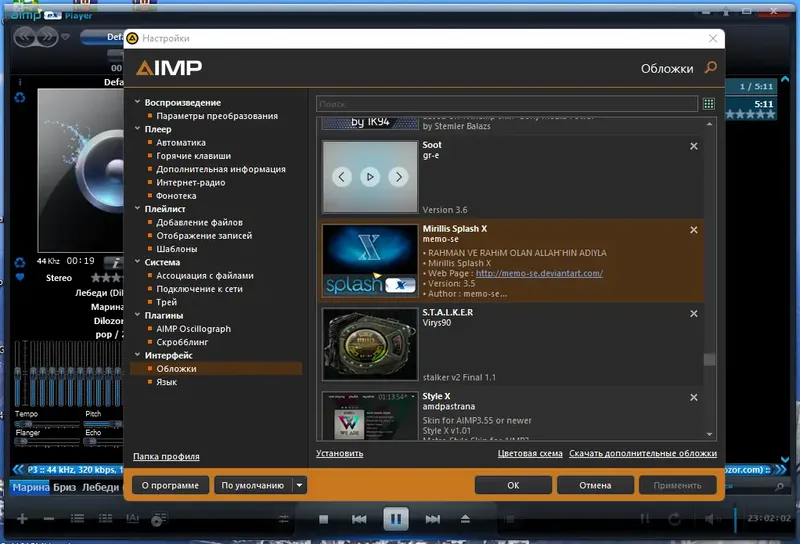Click the playlist search magnifier in player
Viewport: 800px width, 544px height.
[780, 487]
